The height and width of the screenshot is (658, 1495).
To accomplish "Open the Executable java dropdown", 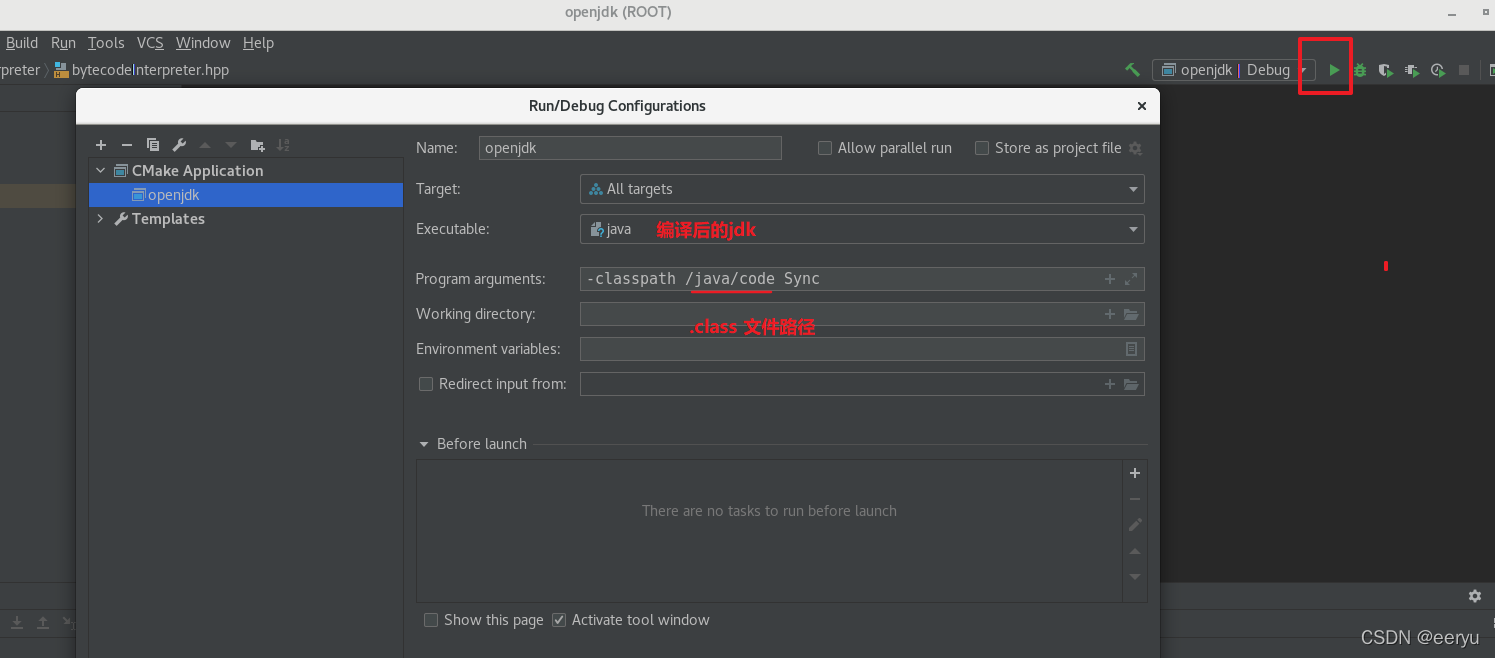I will click(862, 229).
